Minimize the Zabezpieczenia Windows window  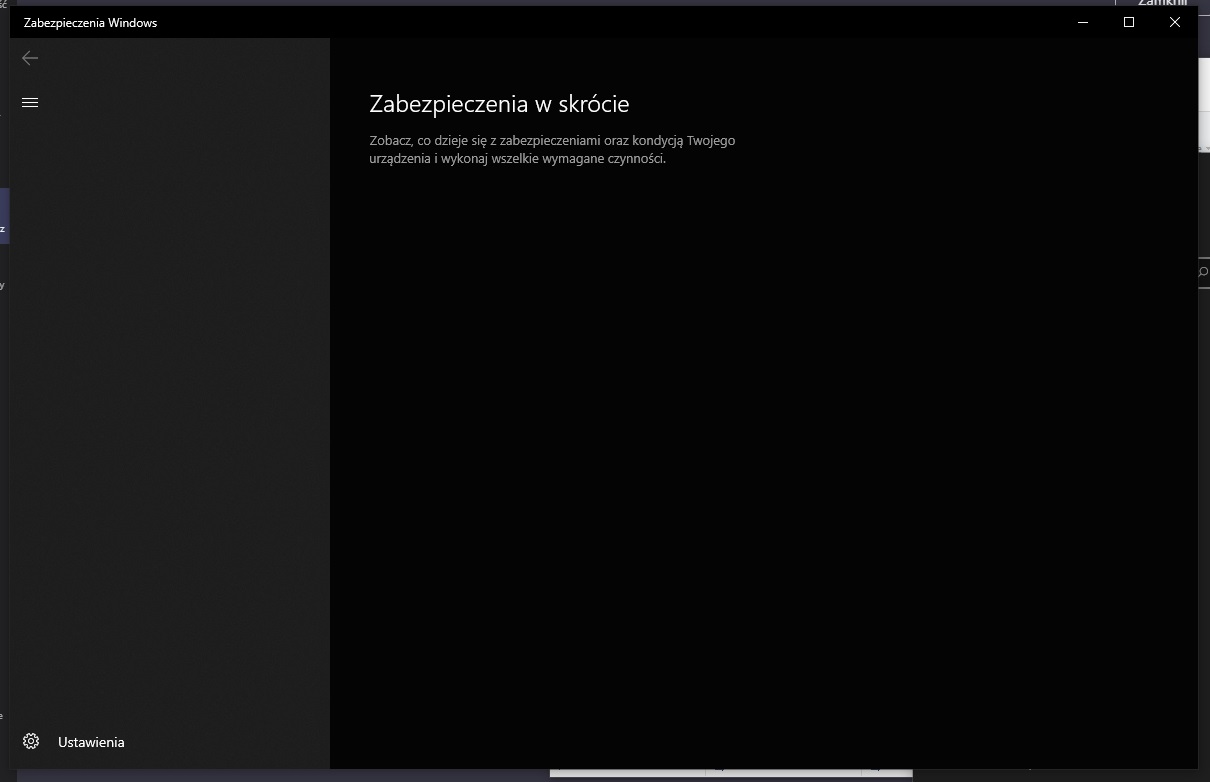pos(1083,22)
